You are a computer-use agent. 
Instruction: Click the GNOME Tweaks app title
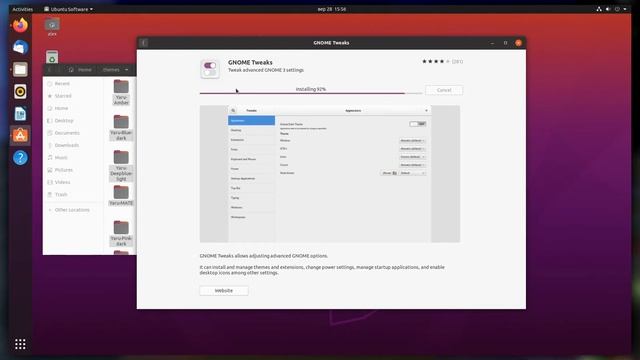[250, 62]
